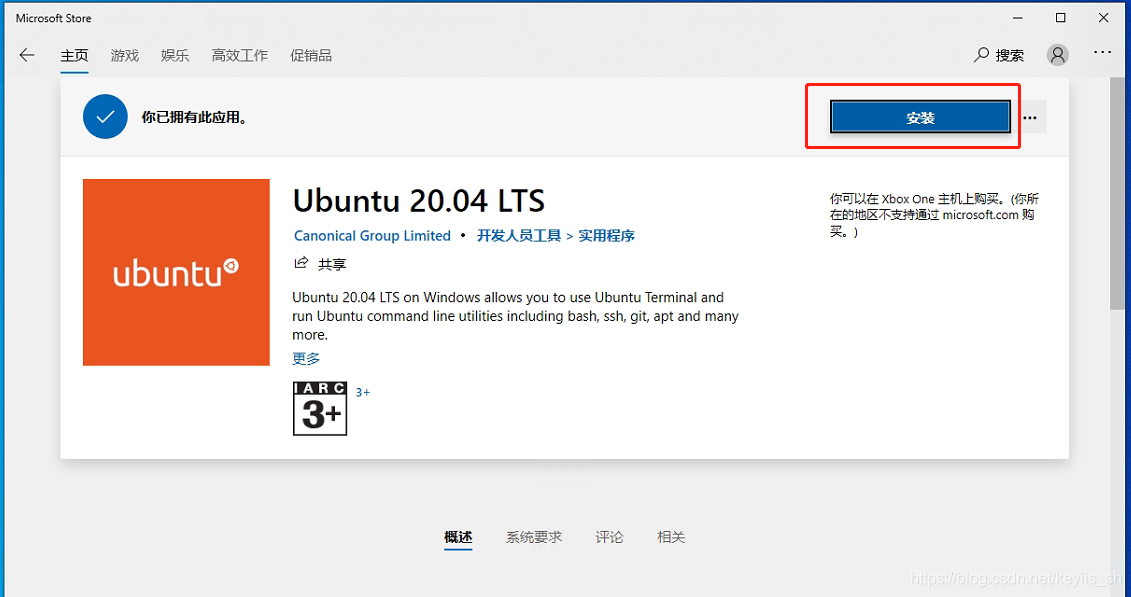This screenshot has height=597, width=1131.
Task: Click the 你已拥有此应用 status text
Action: click(x=195, y=118)
